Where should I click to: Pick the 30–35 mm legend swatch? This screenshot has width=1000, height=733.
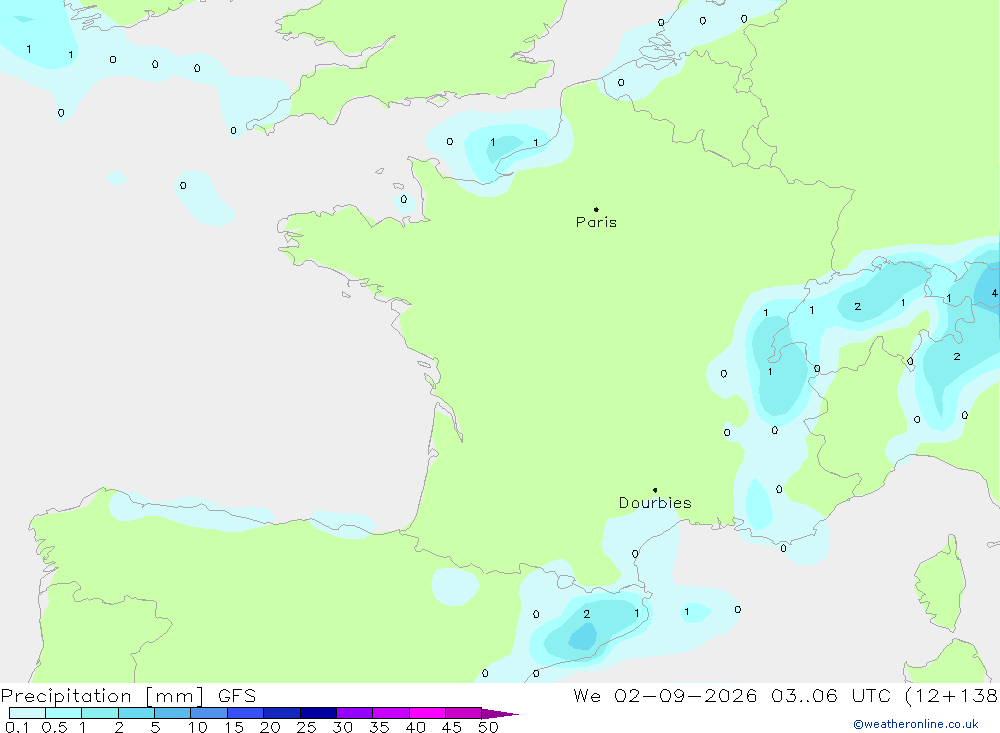[x=355, y=713]
